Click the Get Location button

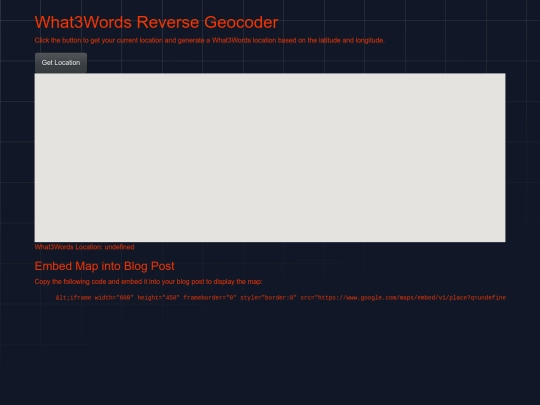click(61, 63)
